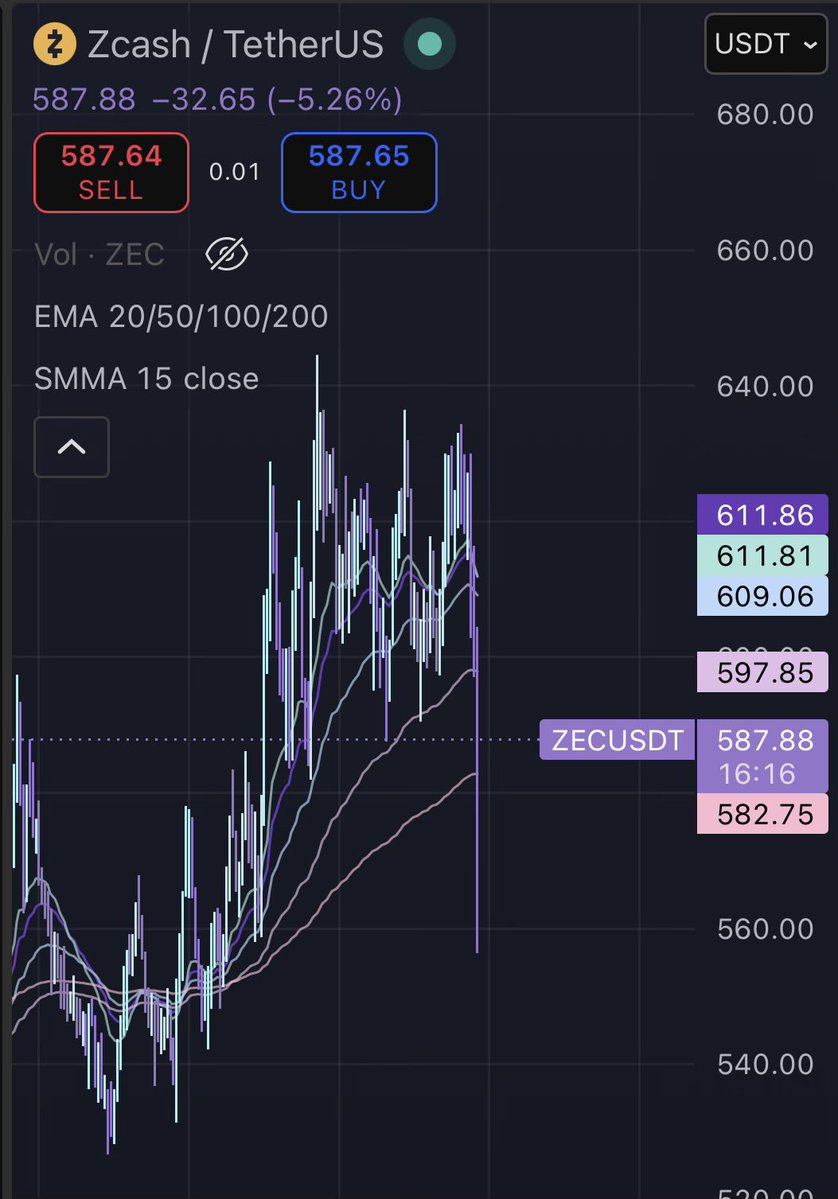Image resolution: width=838 pixels, height=1199 pixels.
Task: Select the Vol · ZEC indicator label
Action: point(99,255)
